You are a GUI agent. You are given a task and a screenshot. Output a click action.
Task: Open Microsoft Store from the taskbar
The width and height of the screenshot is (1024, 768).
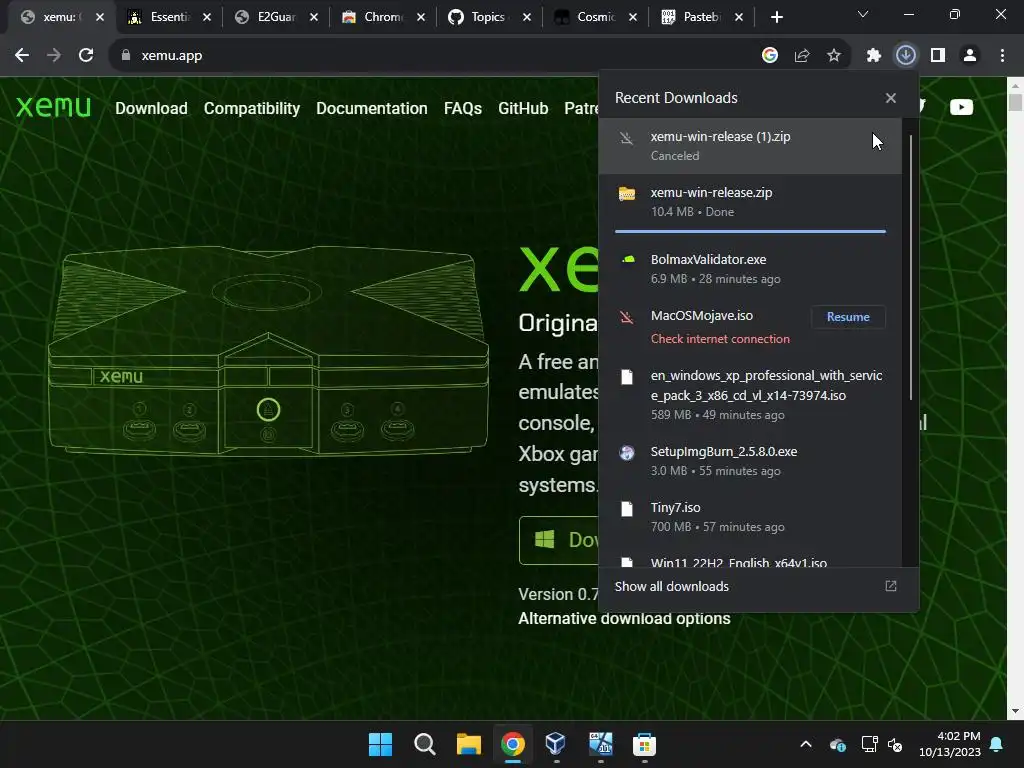pos(644,744)
